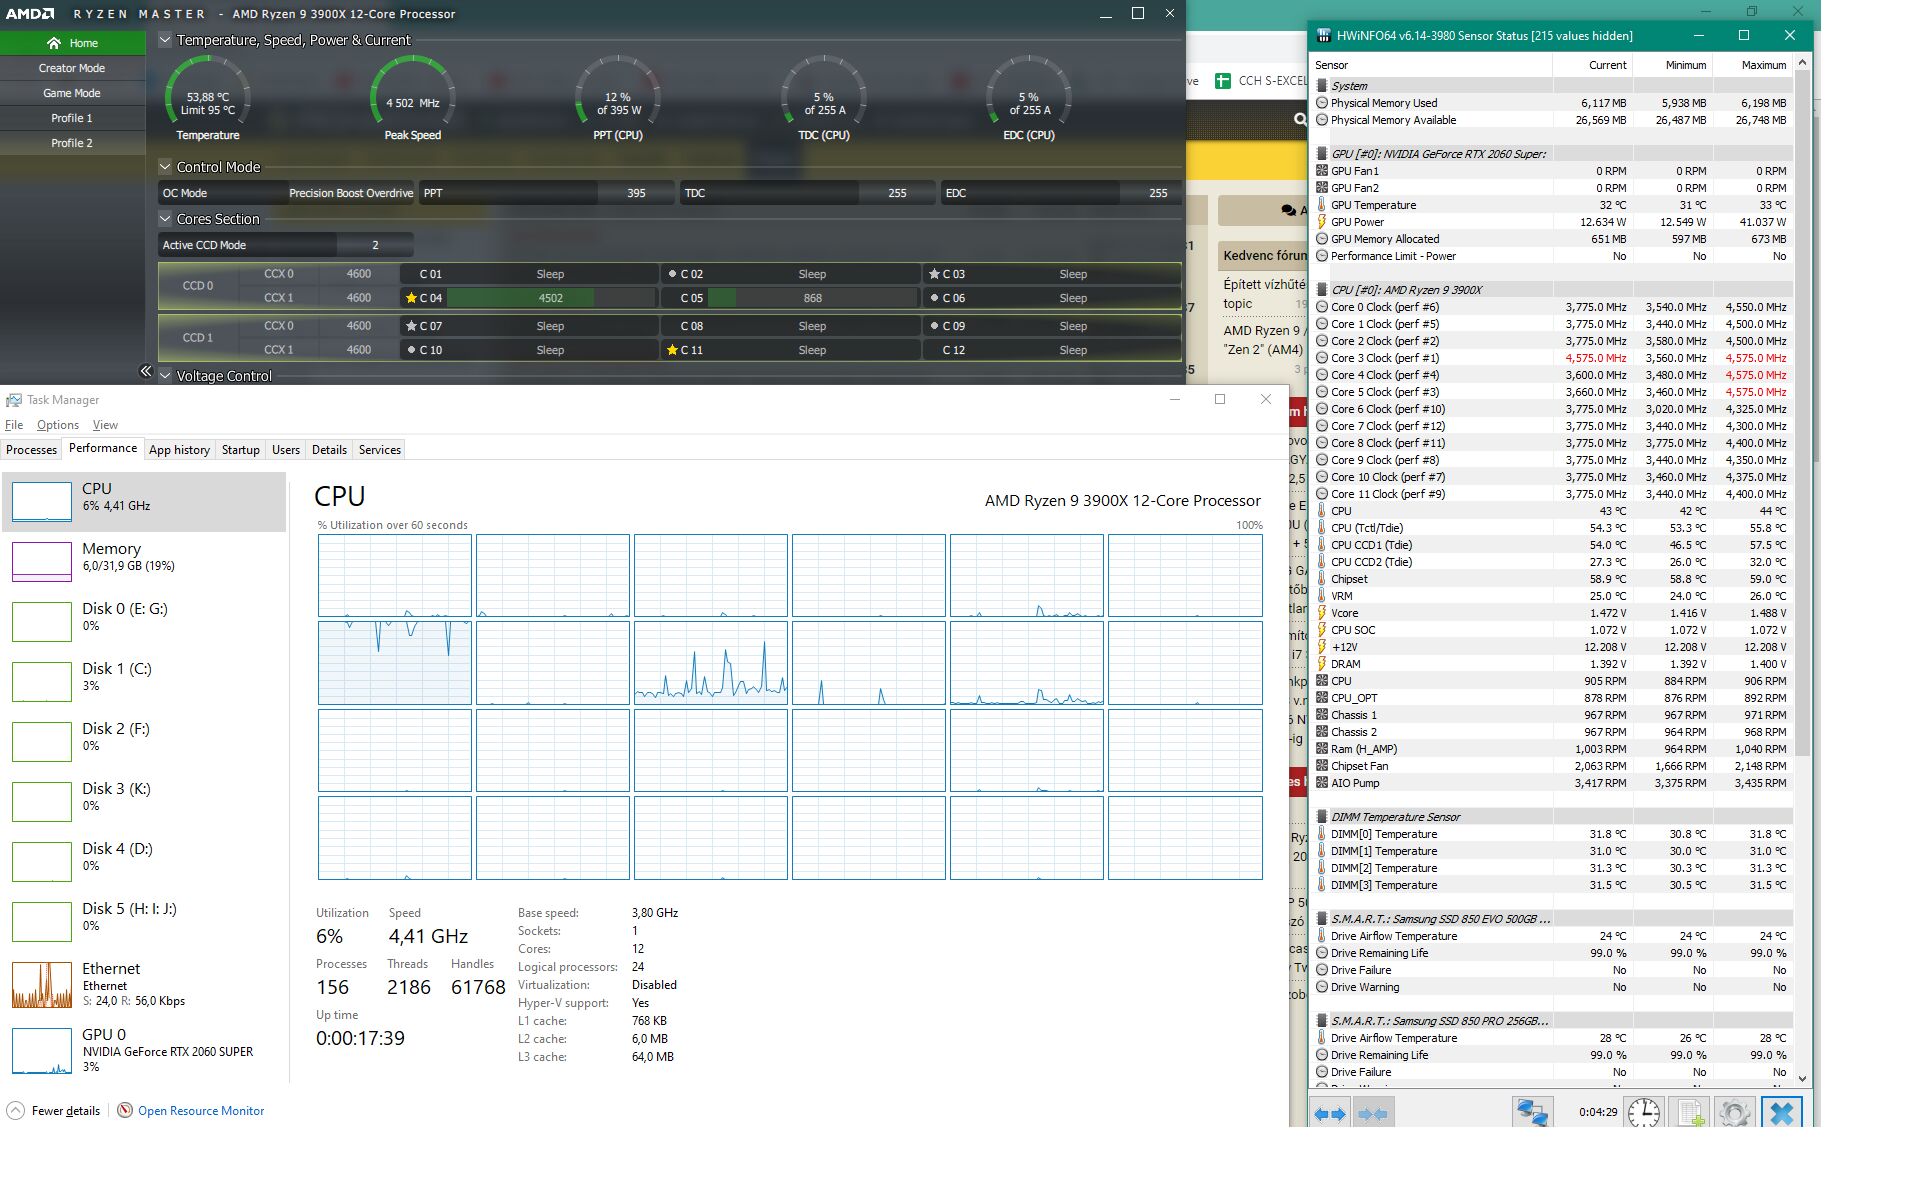Click the GPU Power lightning icon
Viewport: 1920px width, 1200px height.
coord(1322,222)
